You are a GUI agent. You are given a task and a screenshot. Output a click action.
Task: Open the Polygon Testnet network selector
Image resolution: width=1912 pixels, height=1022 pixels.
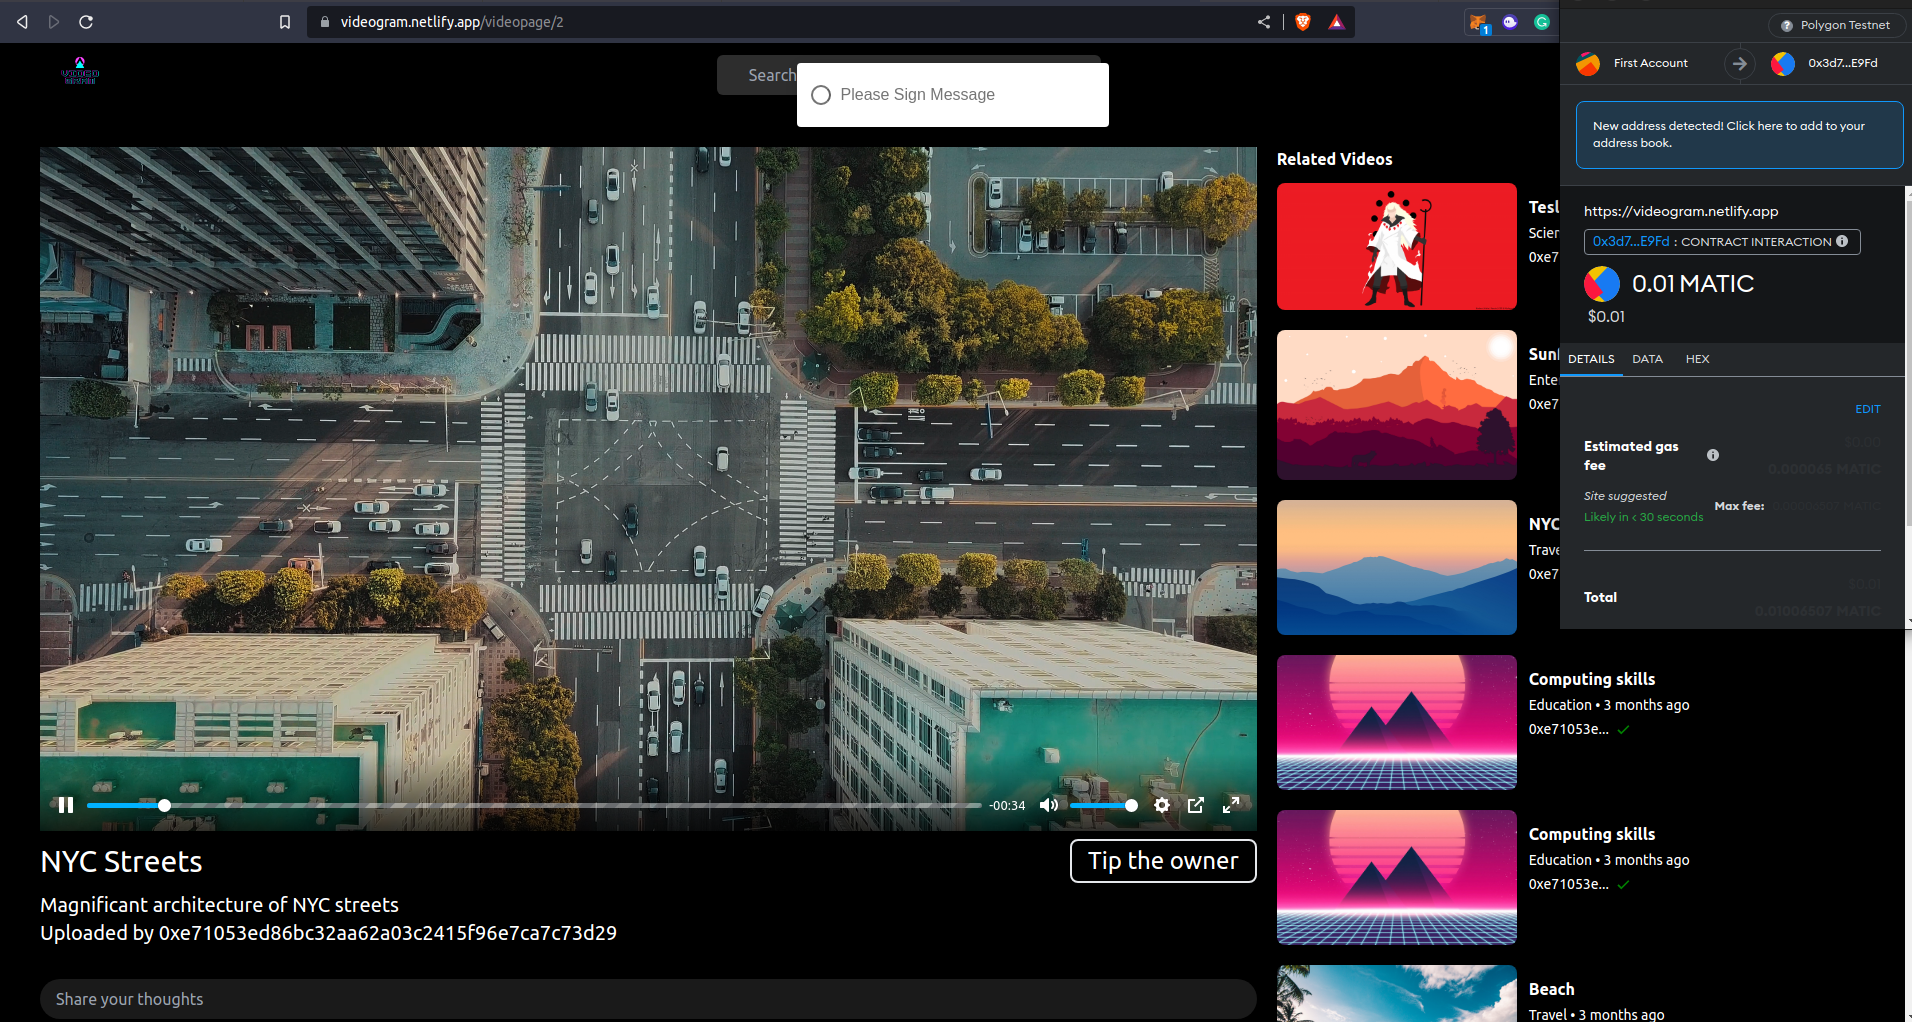[1836, 25]
